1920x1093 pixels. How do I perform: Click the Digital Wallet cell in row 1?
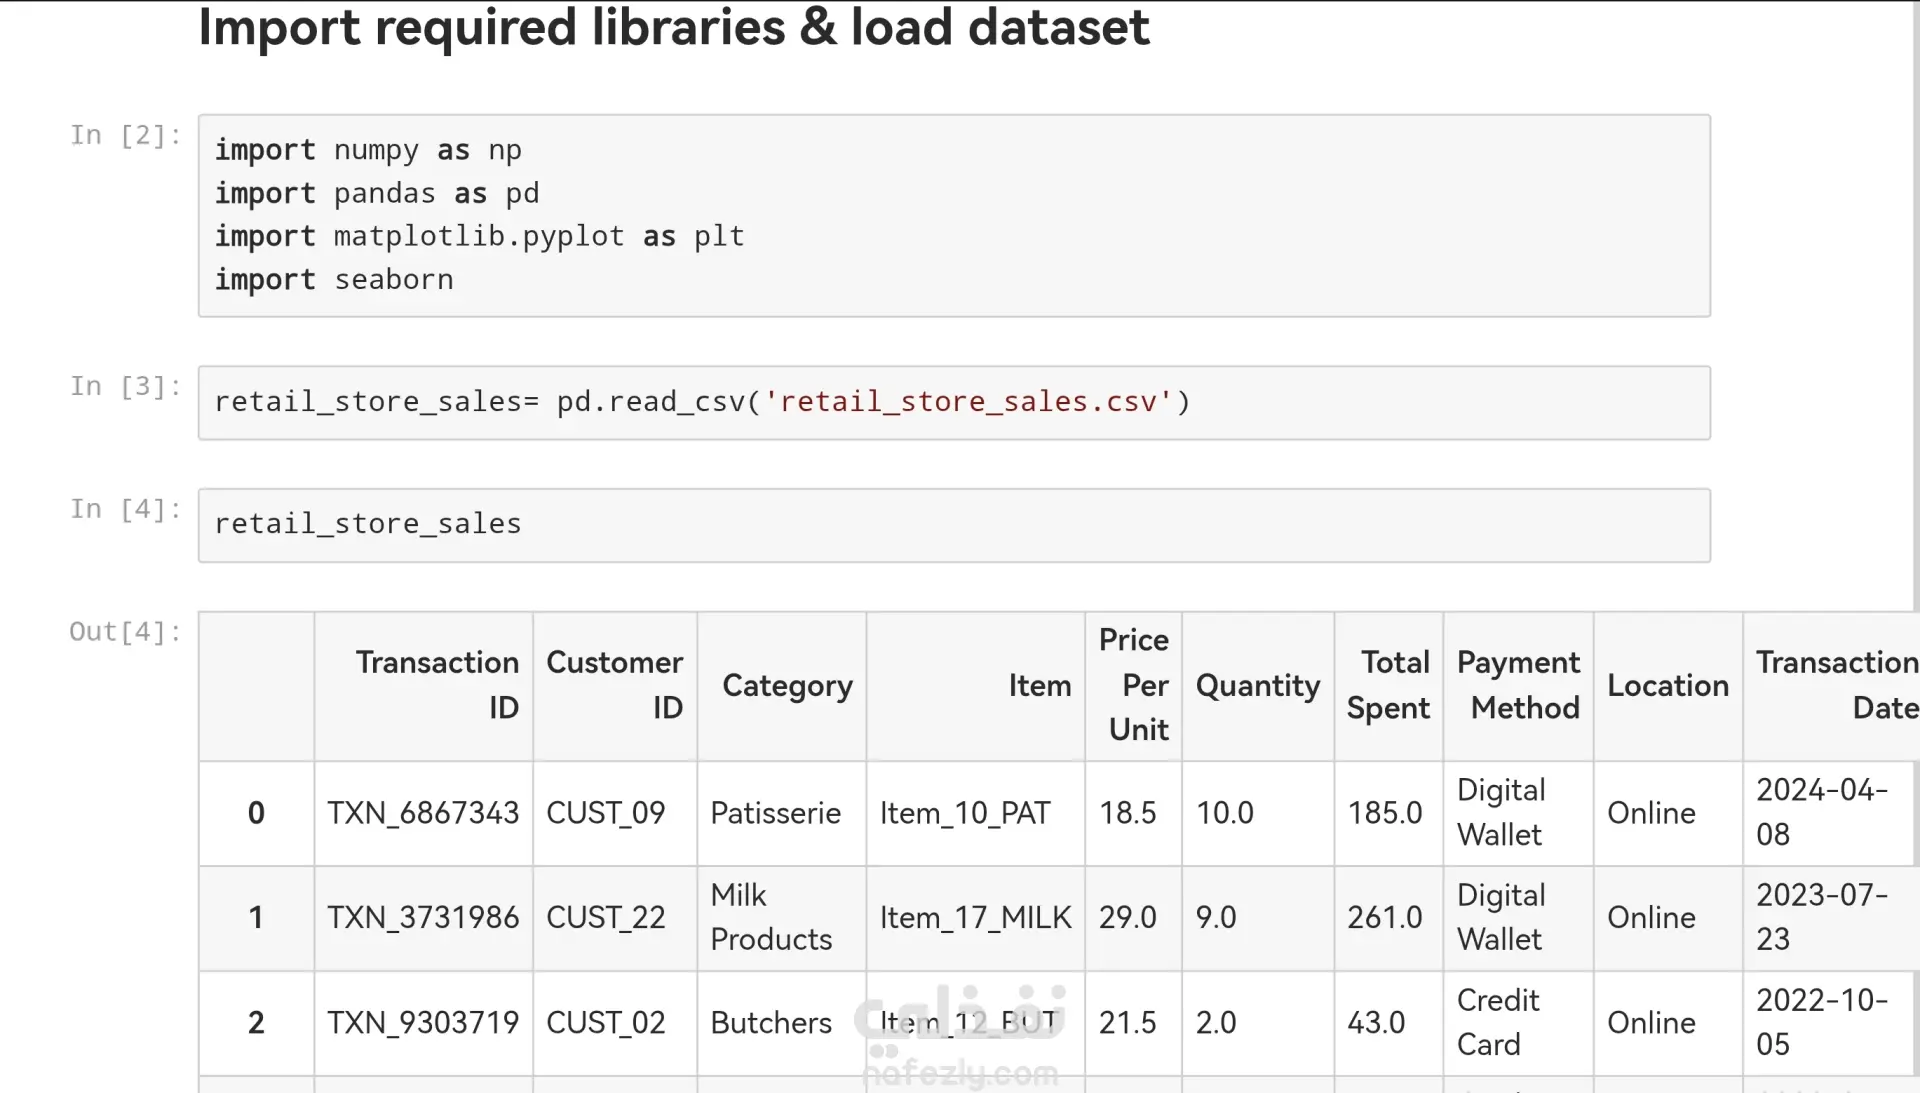1518,918
